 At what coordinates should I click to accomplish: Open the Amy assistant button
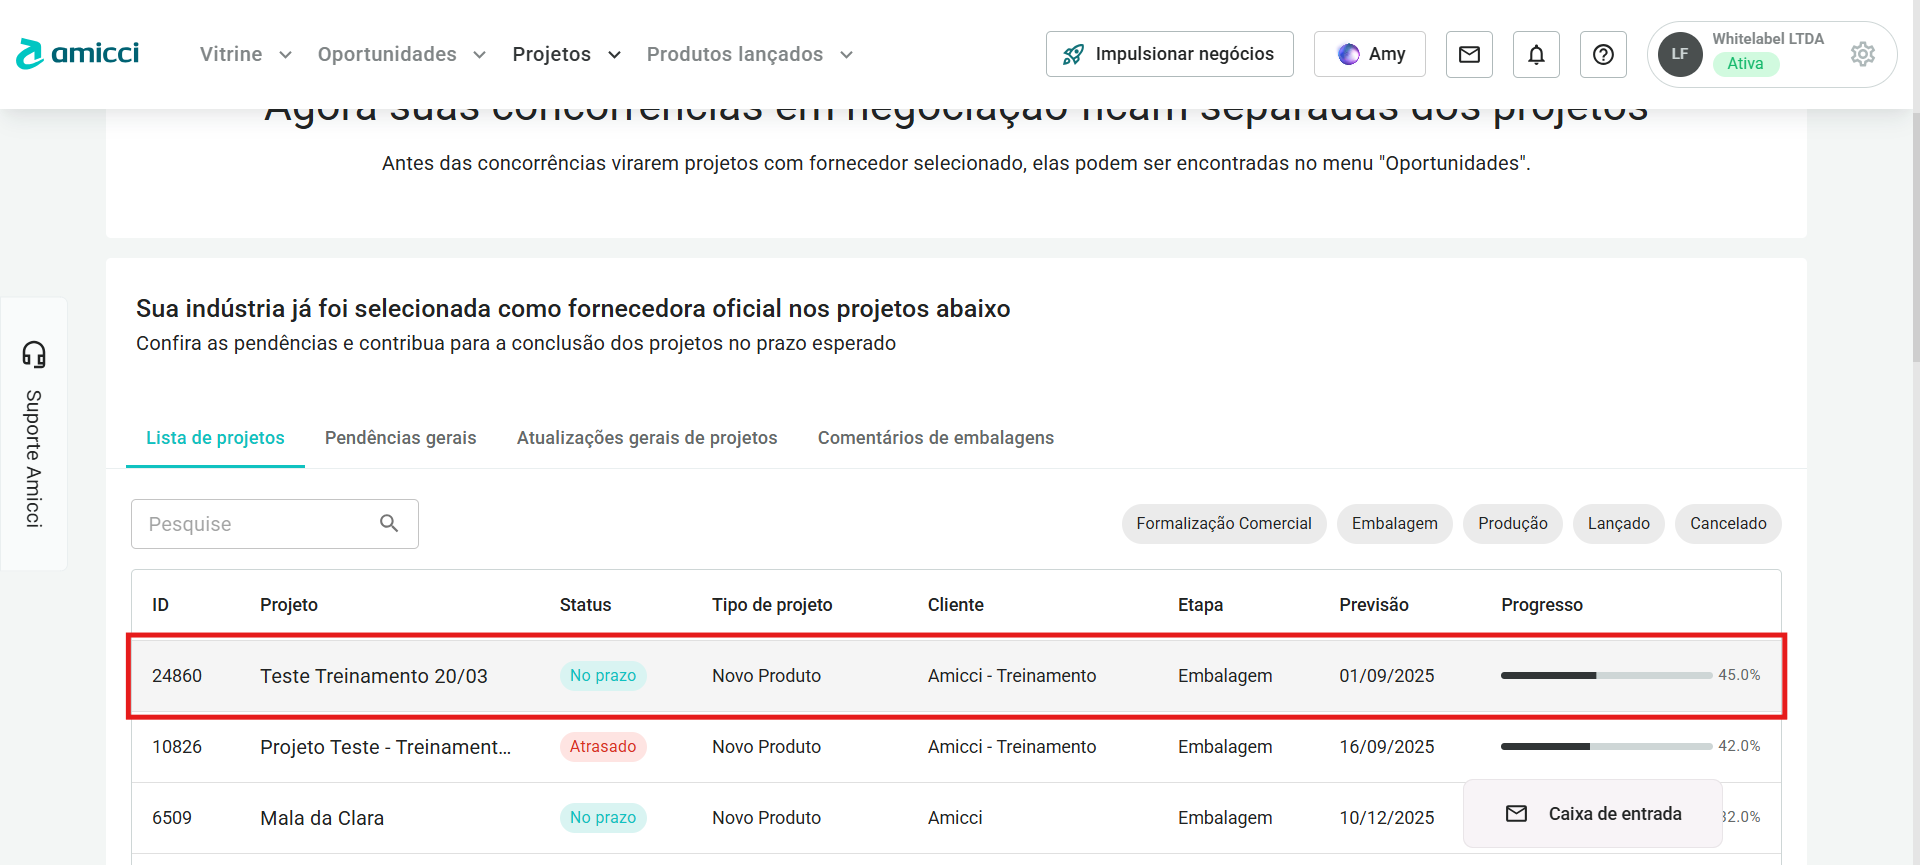[1370, 54]
